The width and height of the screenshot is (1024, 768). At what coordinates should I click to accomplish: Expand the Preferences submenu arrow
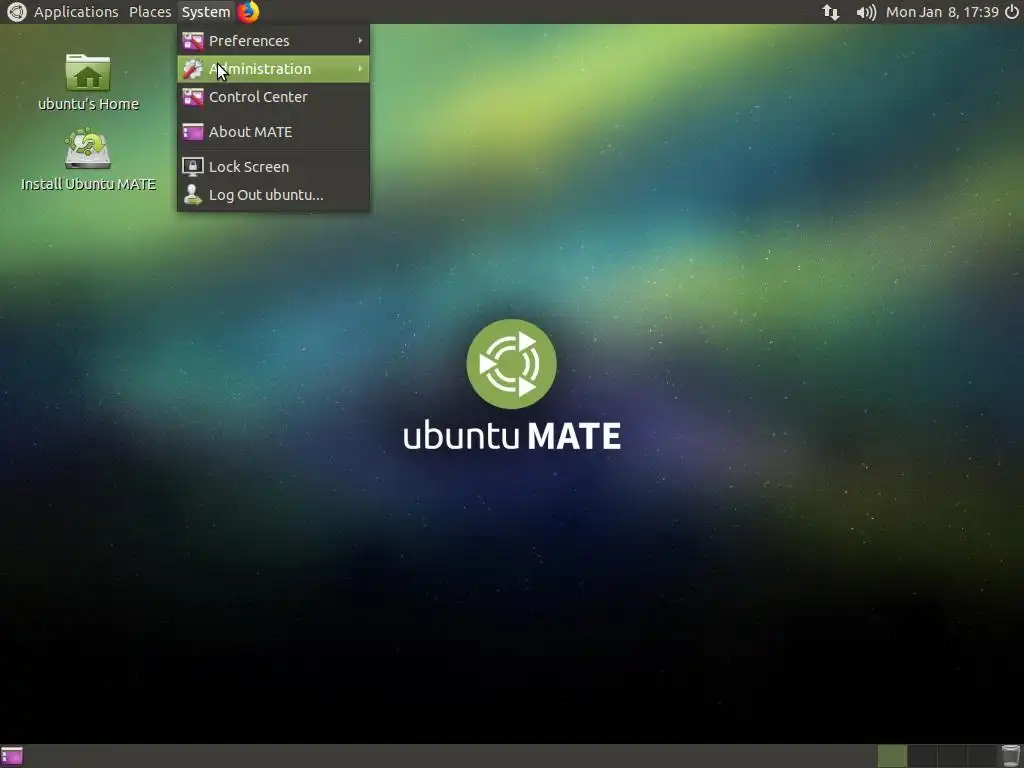[360, 40]
